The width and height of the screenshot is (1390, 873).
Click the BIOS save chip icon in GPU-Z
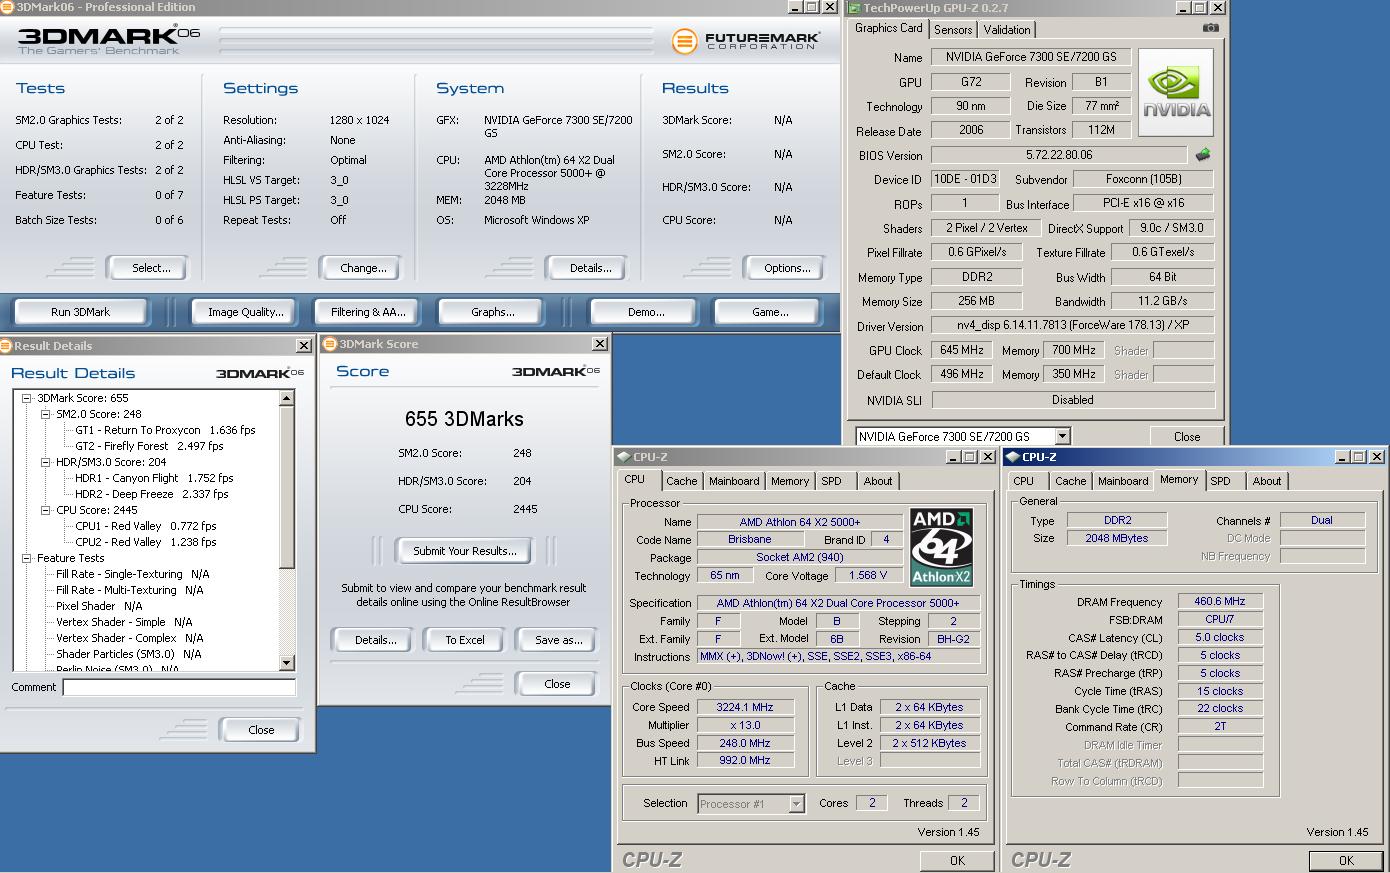click(x=1203, y=155)
